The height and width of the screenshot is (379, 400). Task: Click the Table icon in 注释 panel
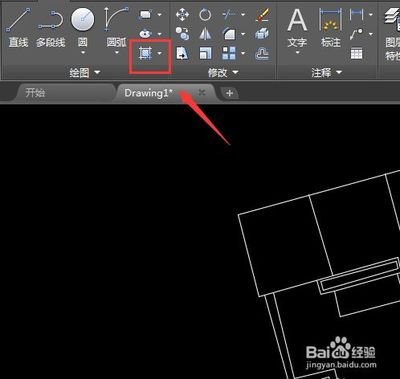[357, 53]
